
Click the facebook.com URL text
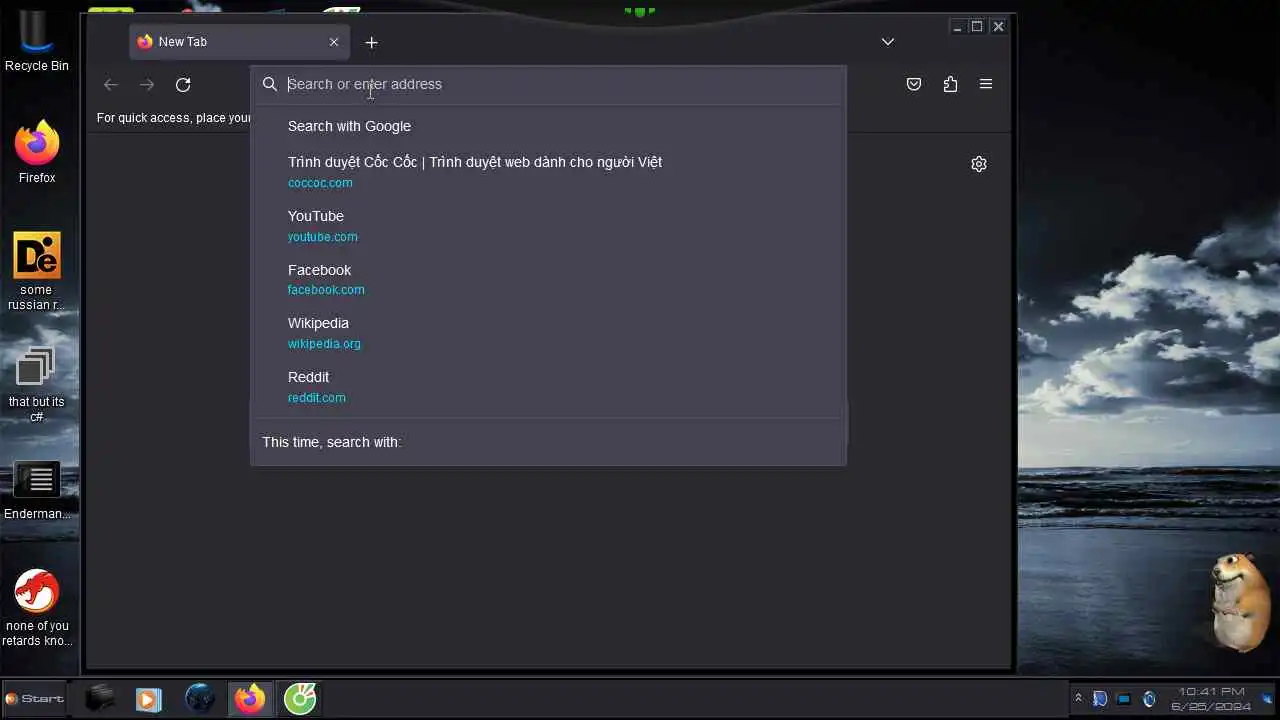click(326, 290)
